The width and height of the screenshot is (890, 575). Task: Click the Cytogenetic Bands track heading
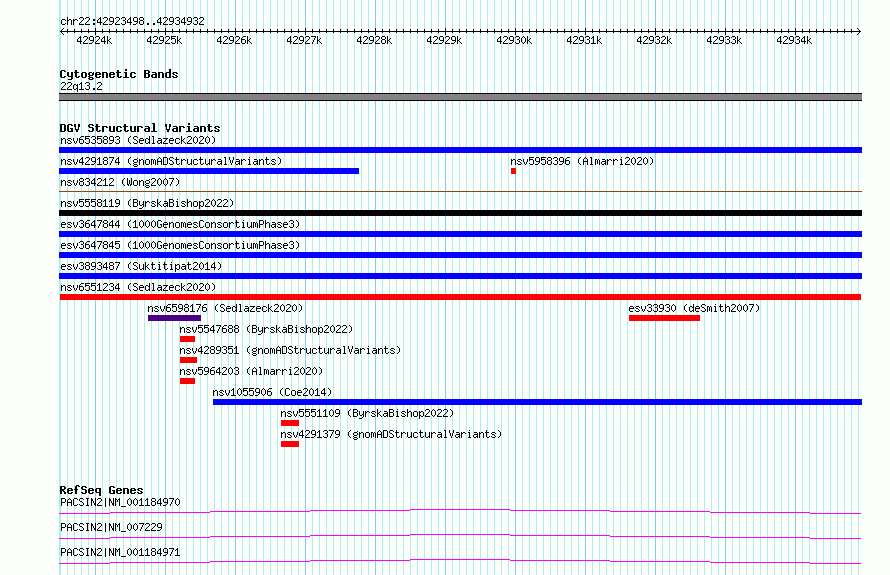[x=119, y=74]
